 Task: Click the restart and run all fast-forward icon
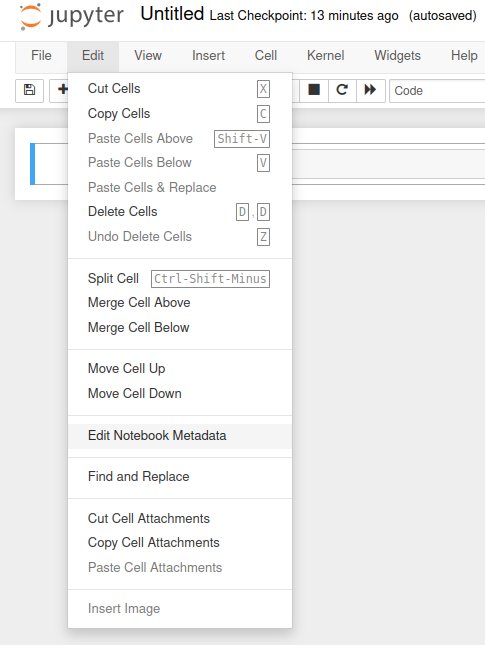pos(370,90)
